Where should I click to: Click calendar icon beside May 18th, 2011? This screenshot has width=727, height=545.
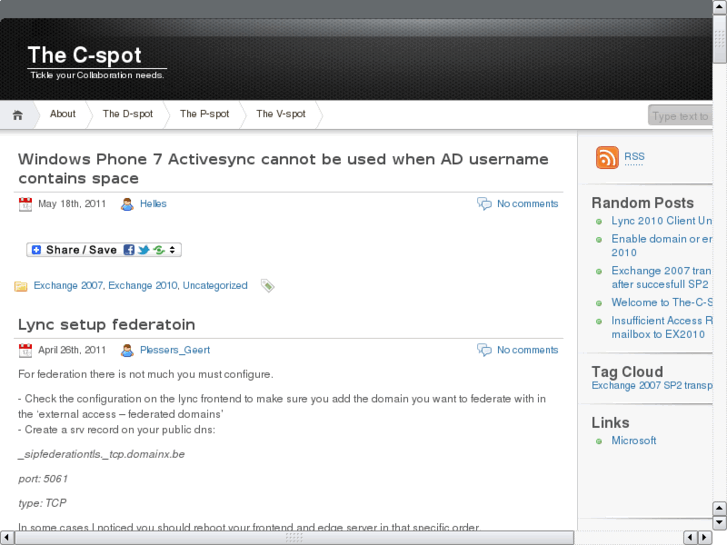click(x=25, y=204)
